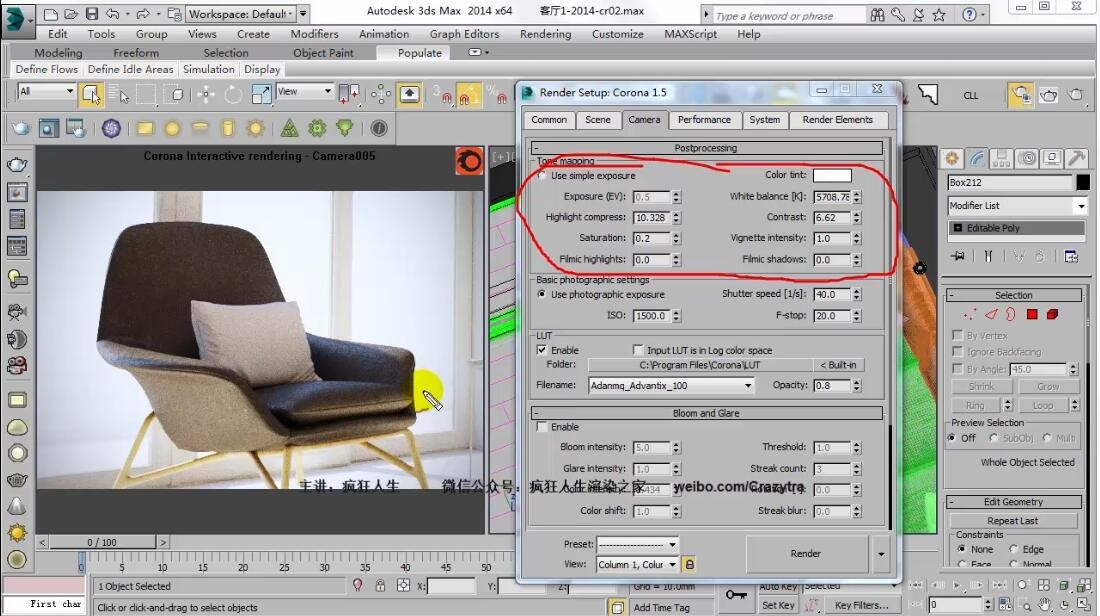Open the Preset dropdown in Render Setup
Image resolution: width=1100 pixels, height=616 pixels.
pos(638,544)
